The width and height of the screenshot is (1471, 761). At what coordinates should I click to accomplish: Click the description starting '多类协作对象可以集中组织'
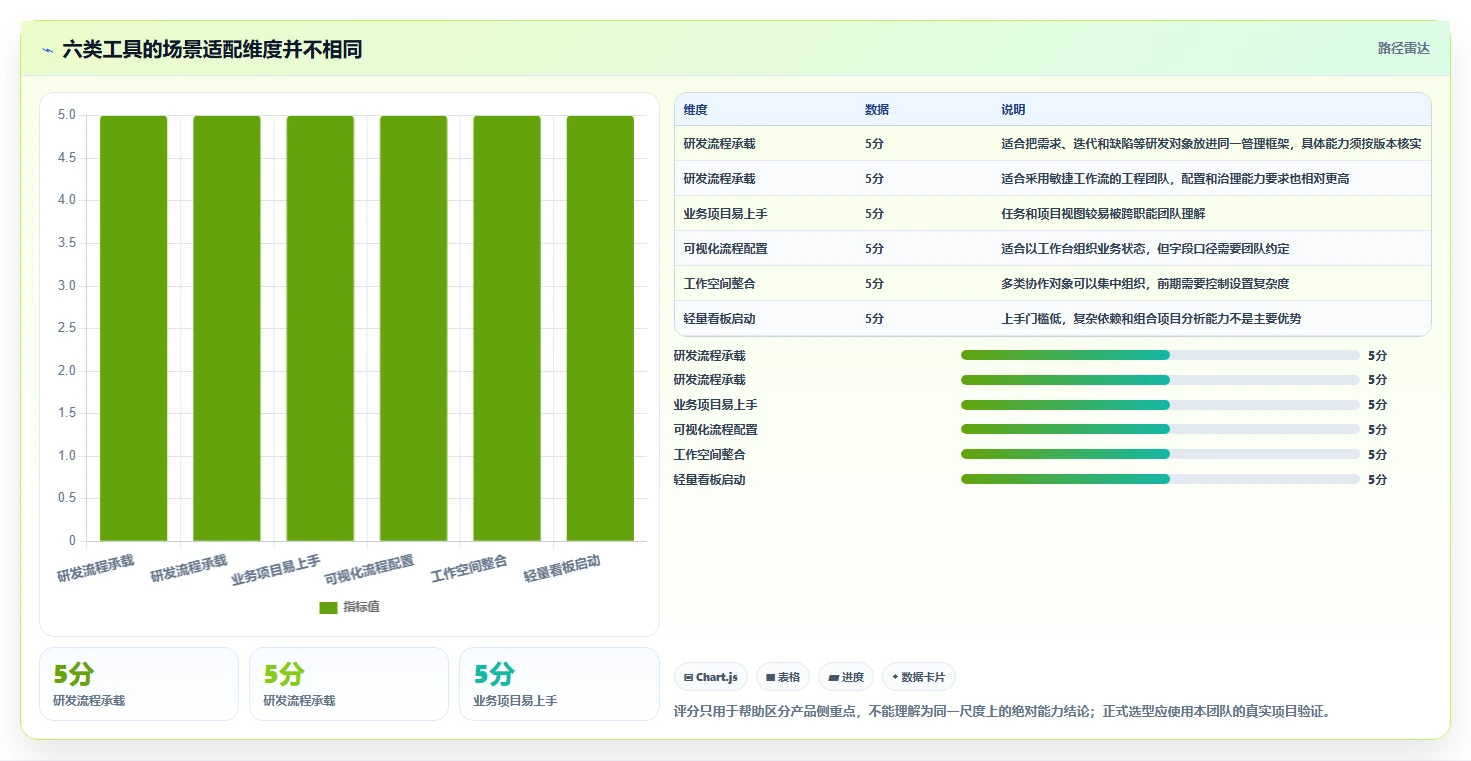click(1145, 284)
